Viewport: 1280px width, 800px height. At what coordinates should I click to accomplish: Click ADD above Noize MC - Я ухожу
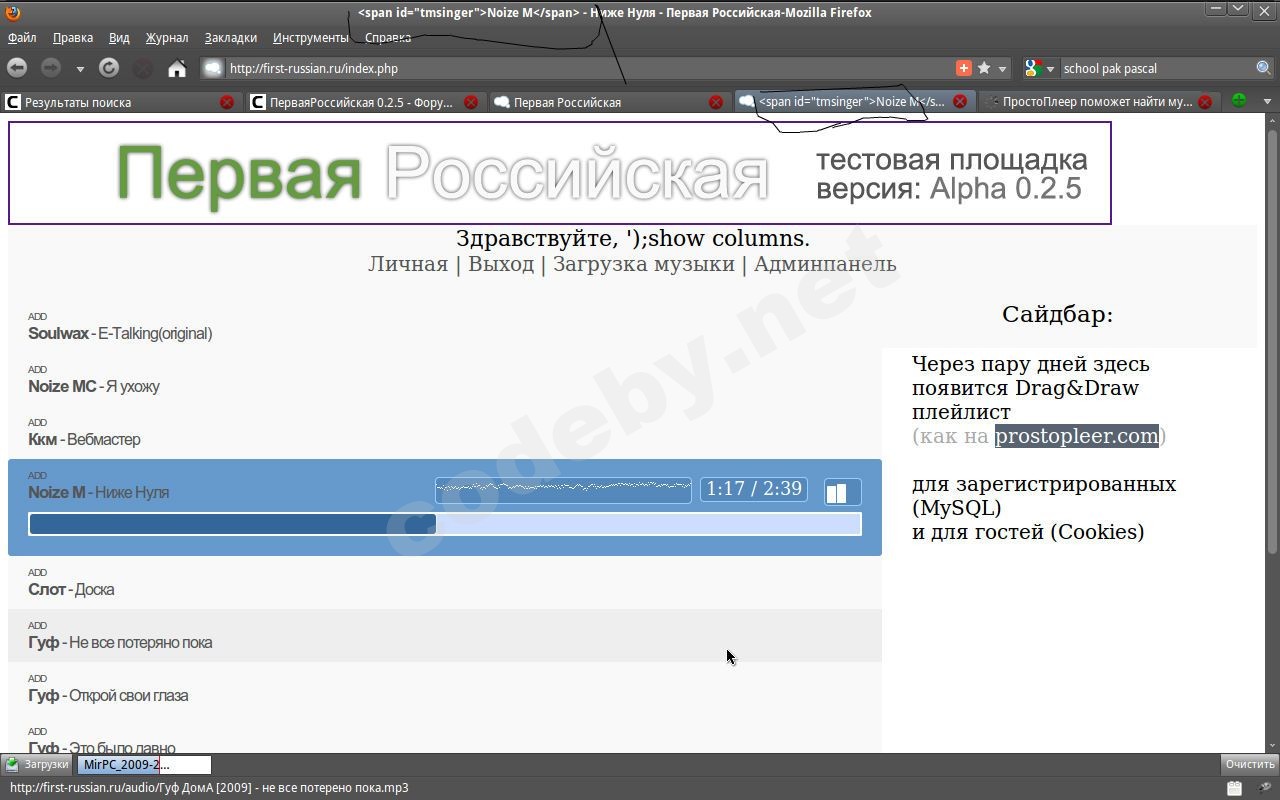pyautogui.click(x=37, y=369)
